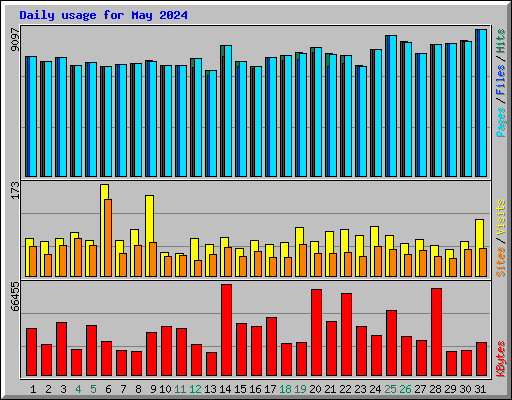Click the 'Sites' legend word
Screen dimensions: 512x400
[501, 262]
